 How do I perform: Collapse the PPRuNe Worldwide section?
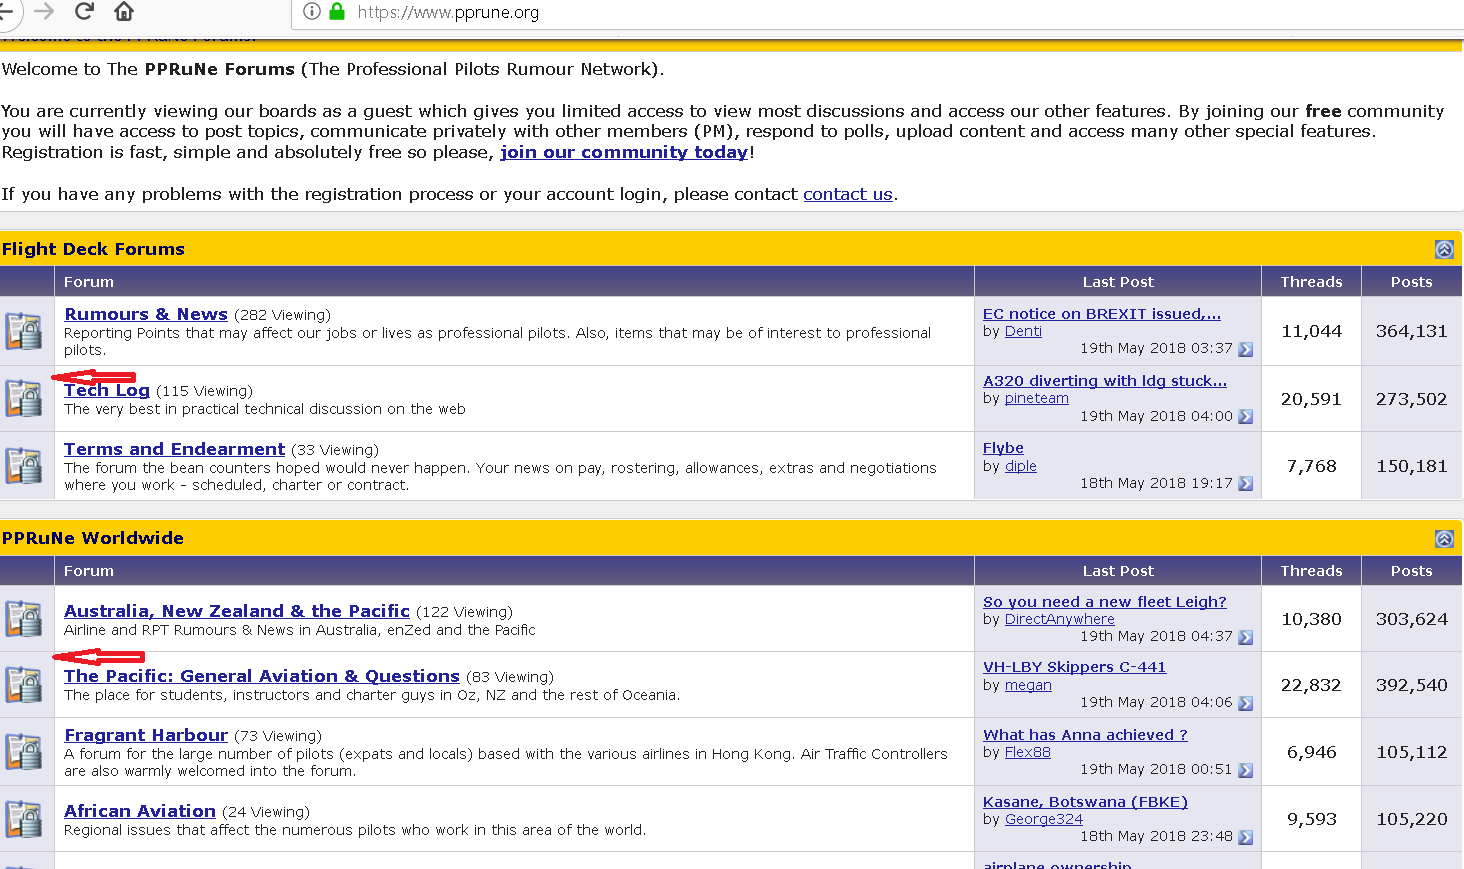pyautogui.click(x=1444, y=538)
